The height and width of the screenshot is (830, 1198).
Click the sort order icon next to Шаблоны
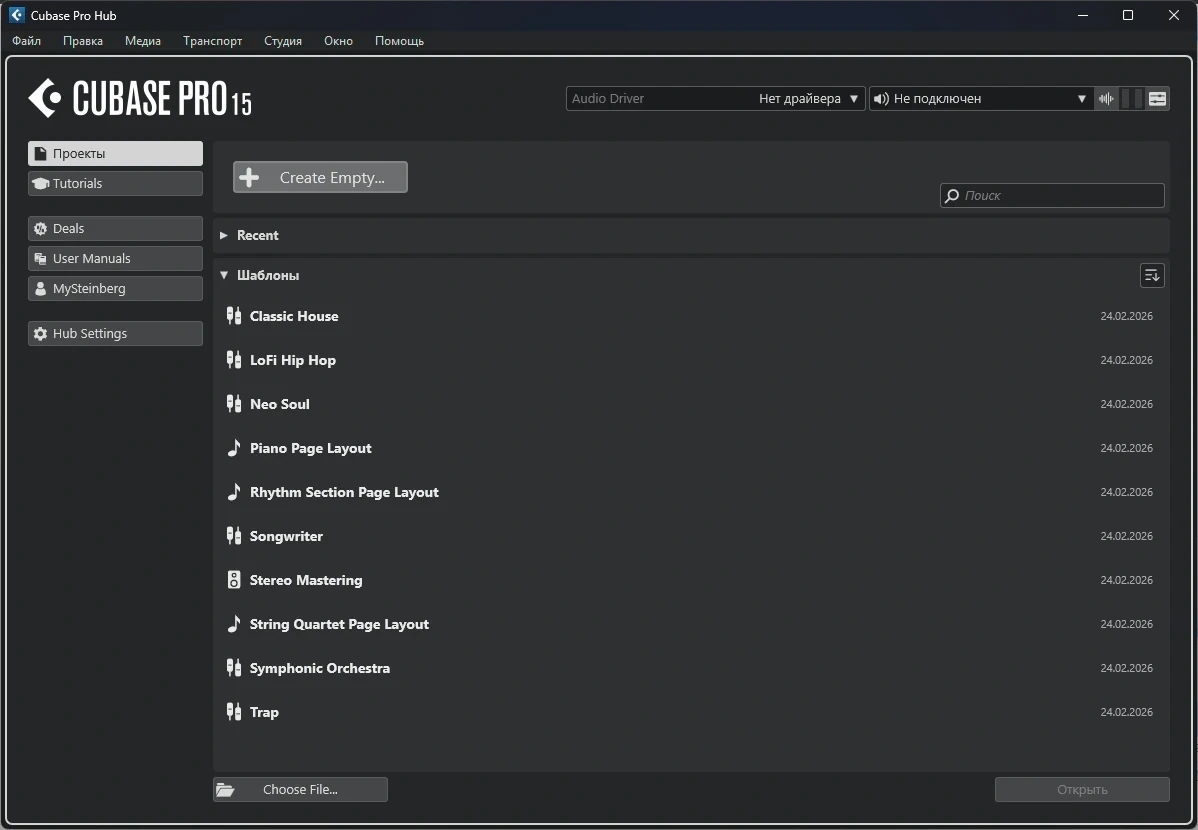[1152, 275]
